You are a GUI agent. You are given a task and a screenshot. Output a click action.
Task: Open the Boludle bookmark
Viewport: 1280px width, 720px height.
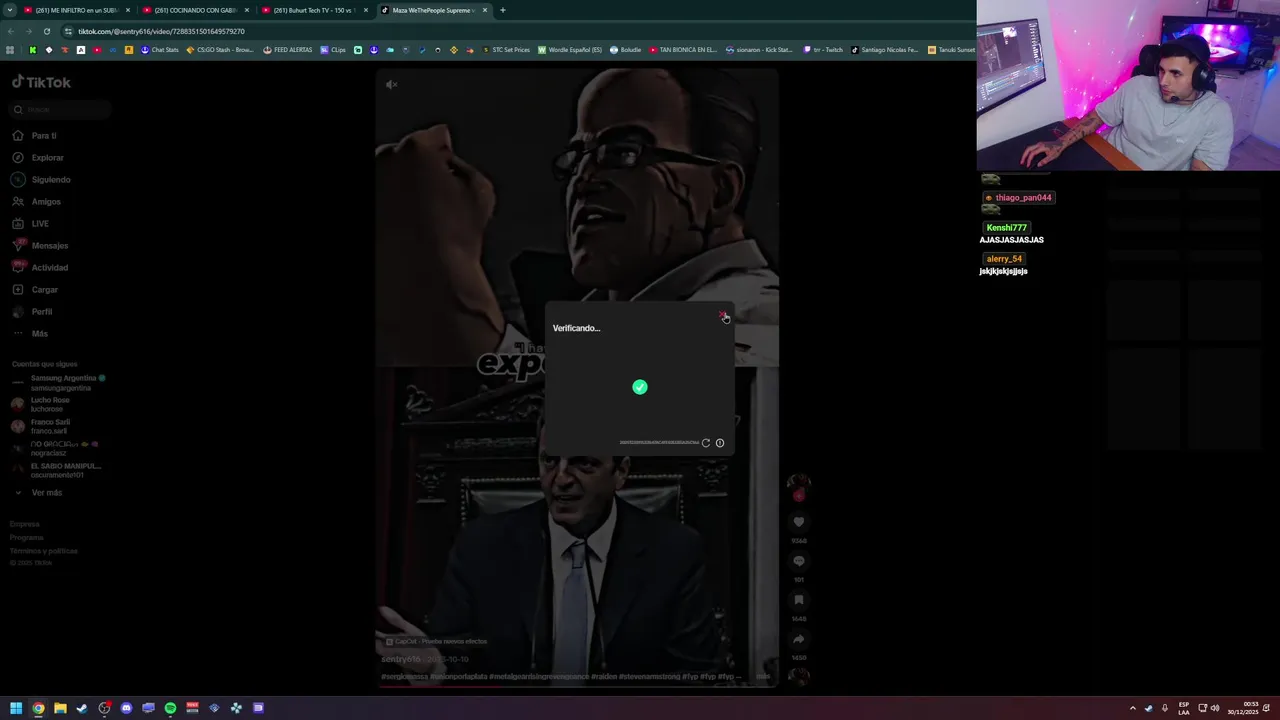click(x=625, y=50)
